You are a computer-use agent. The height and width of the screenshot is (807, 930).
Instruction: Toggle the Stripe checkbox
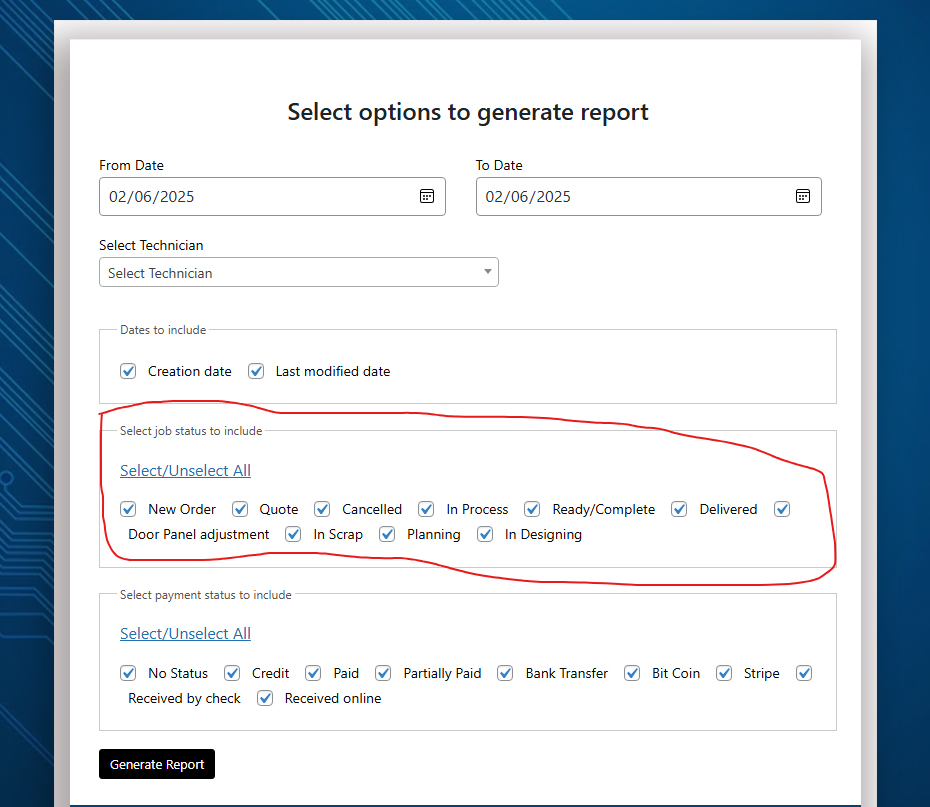[724, 673]
